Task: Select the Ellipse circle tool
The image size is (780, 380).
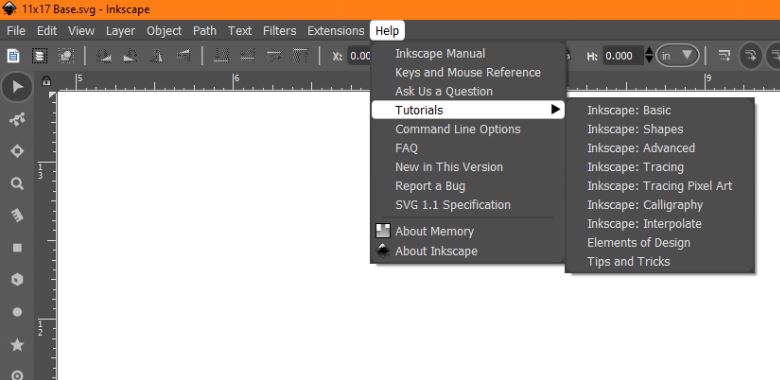Action: pyautogui.click(x=17, y=312)
